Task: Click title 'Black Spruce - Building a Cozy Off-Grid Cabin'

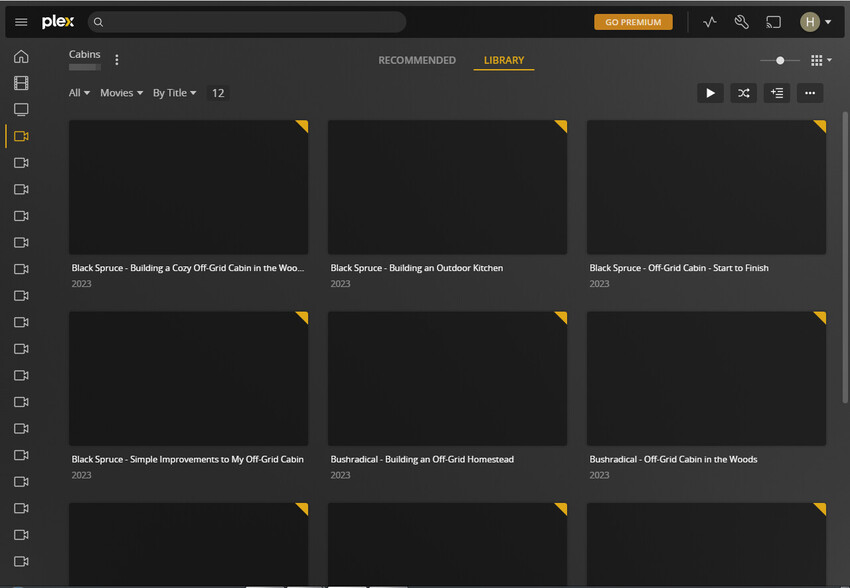Action: [x=188, y=268]
